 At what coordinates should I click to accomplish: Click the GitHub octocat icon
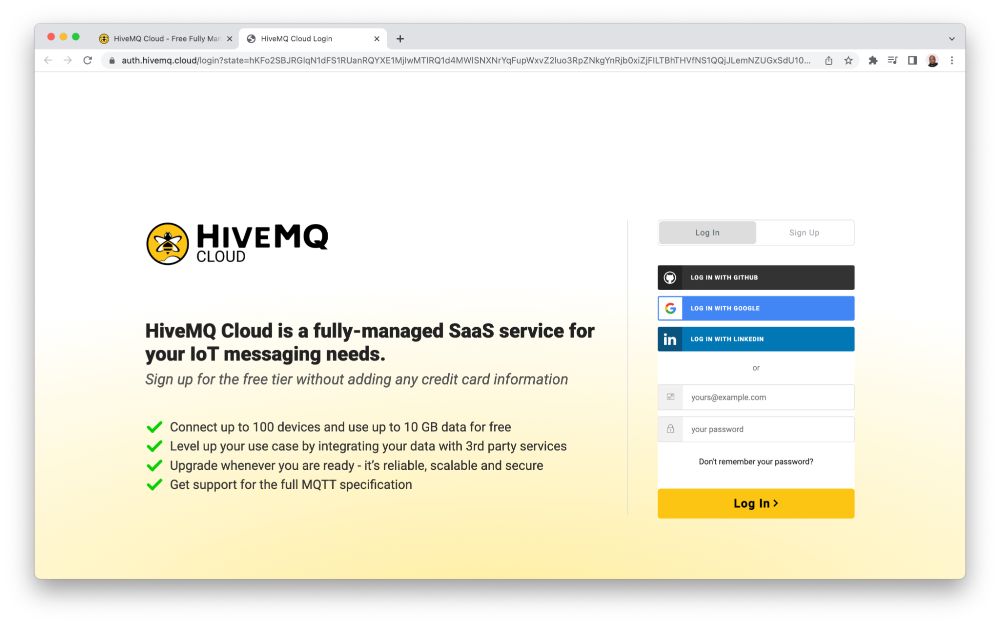[x=670, y=277]
